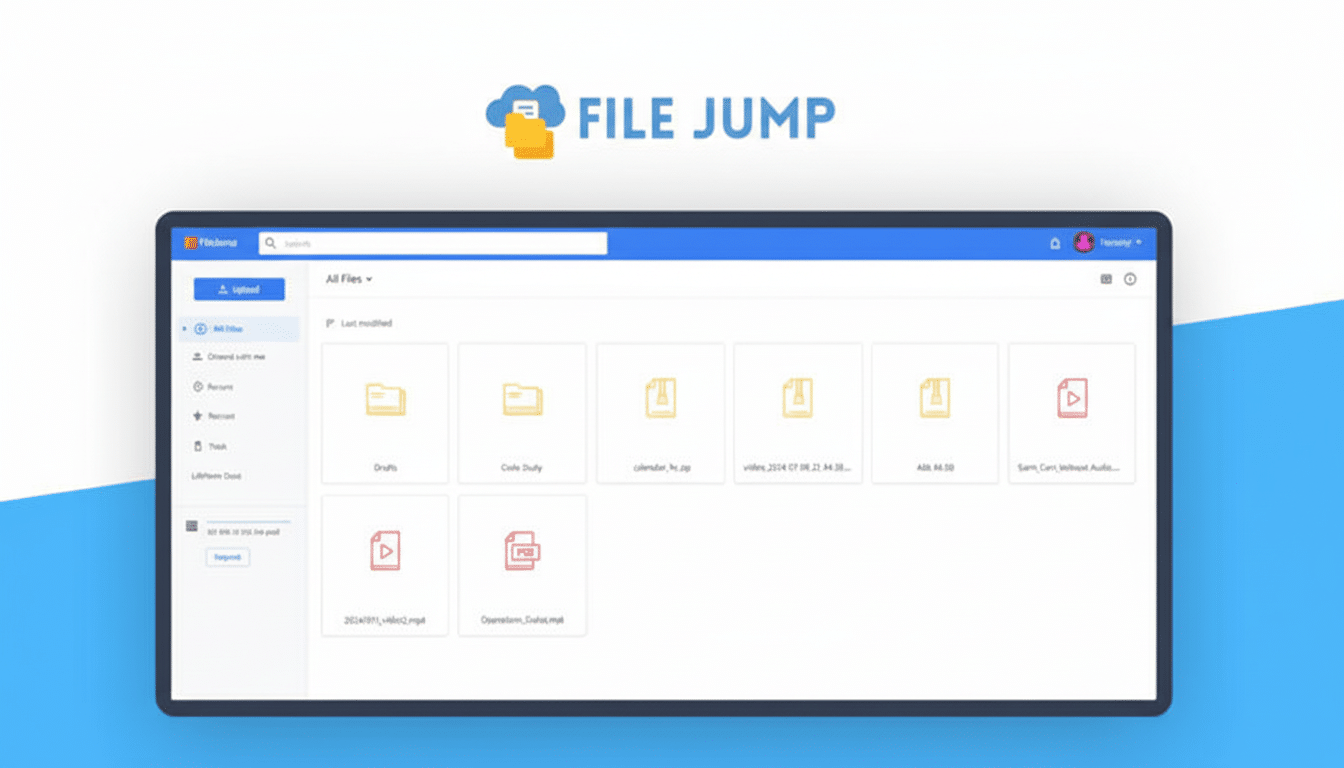Click the search magnifier icon
Viewport: 1344px width, 768px height.
pos(270,243)
